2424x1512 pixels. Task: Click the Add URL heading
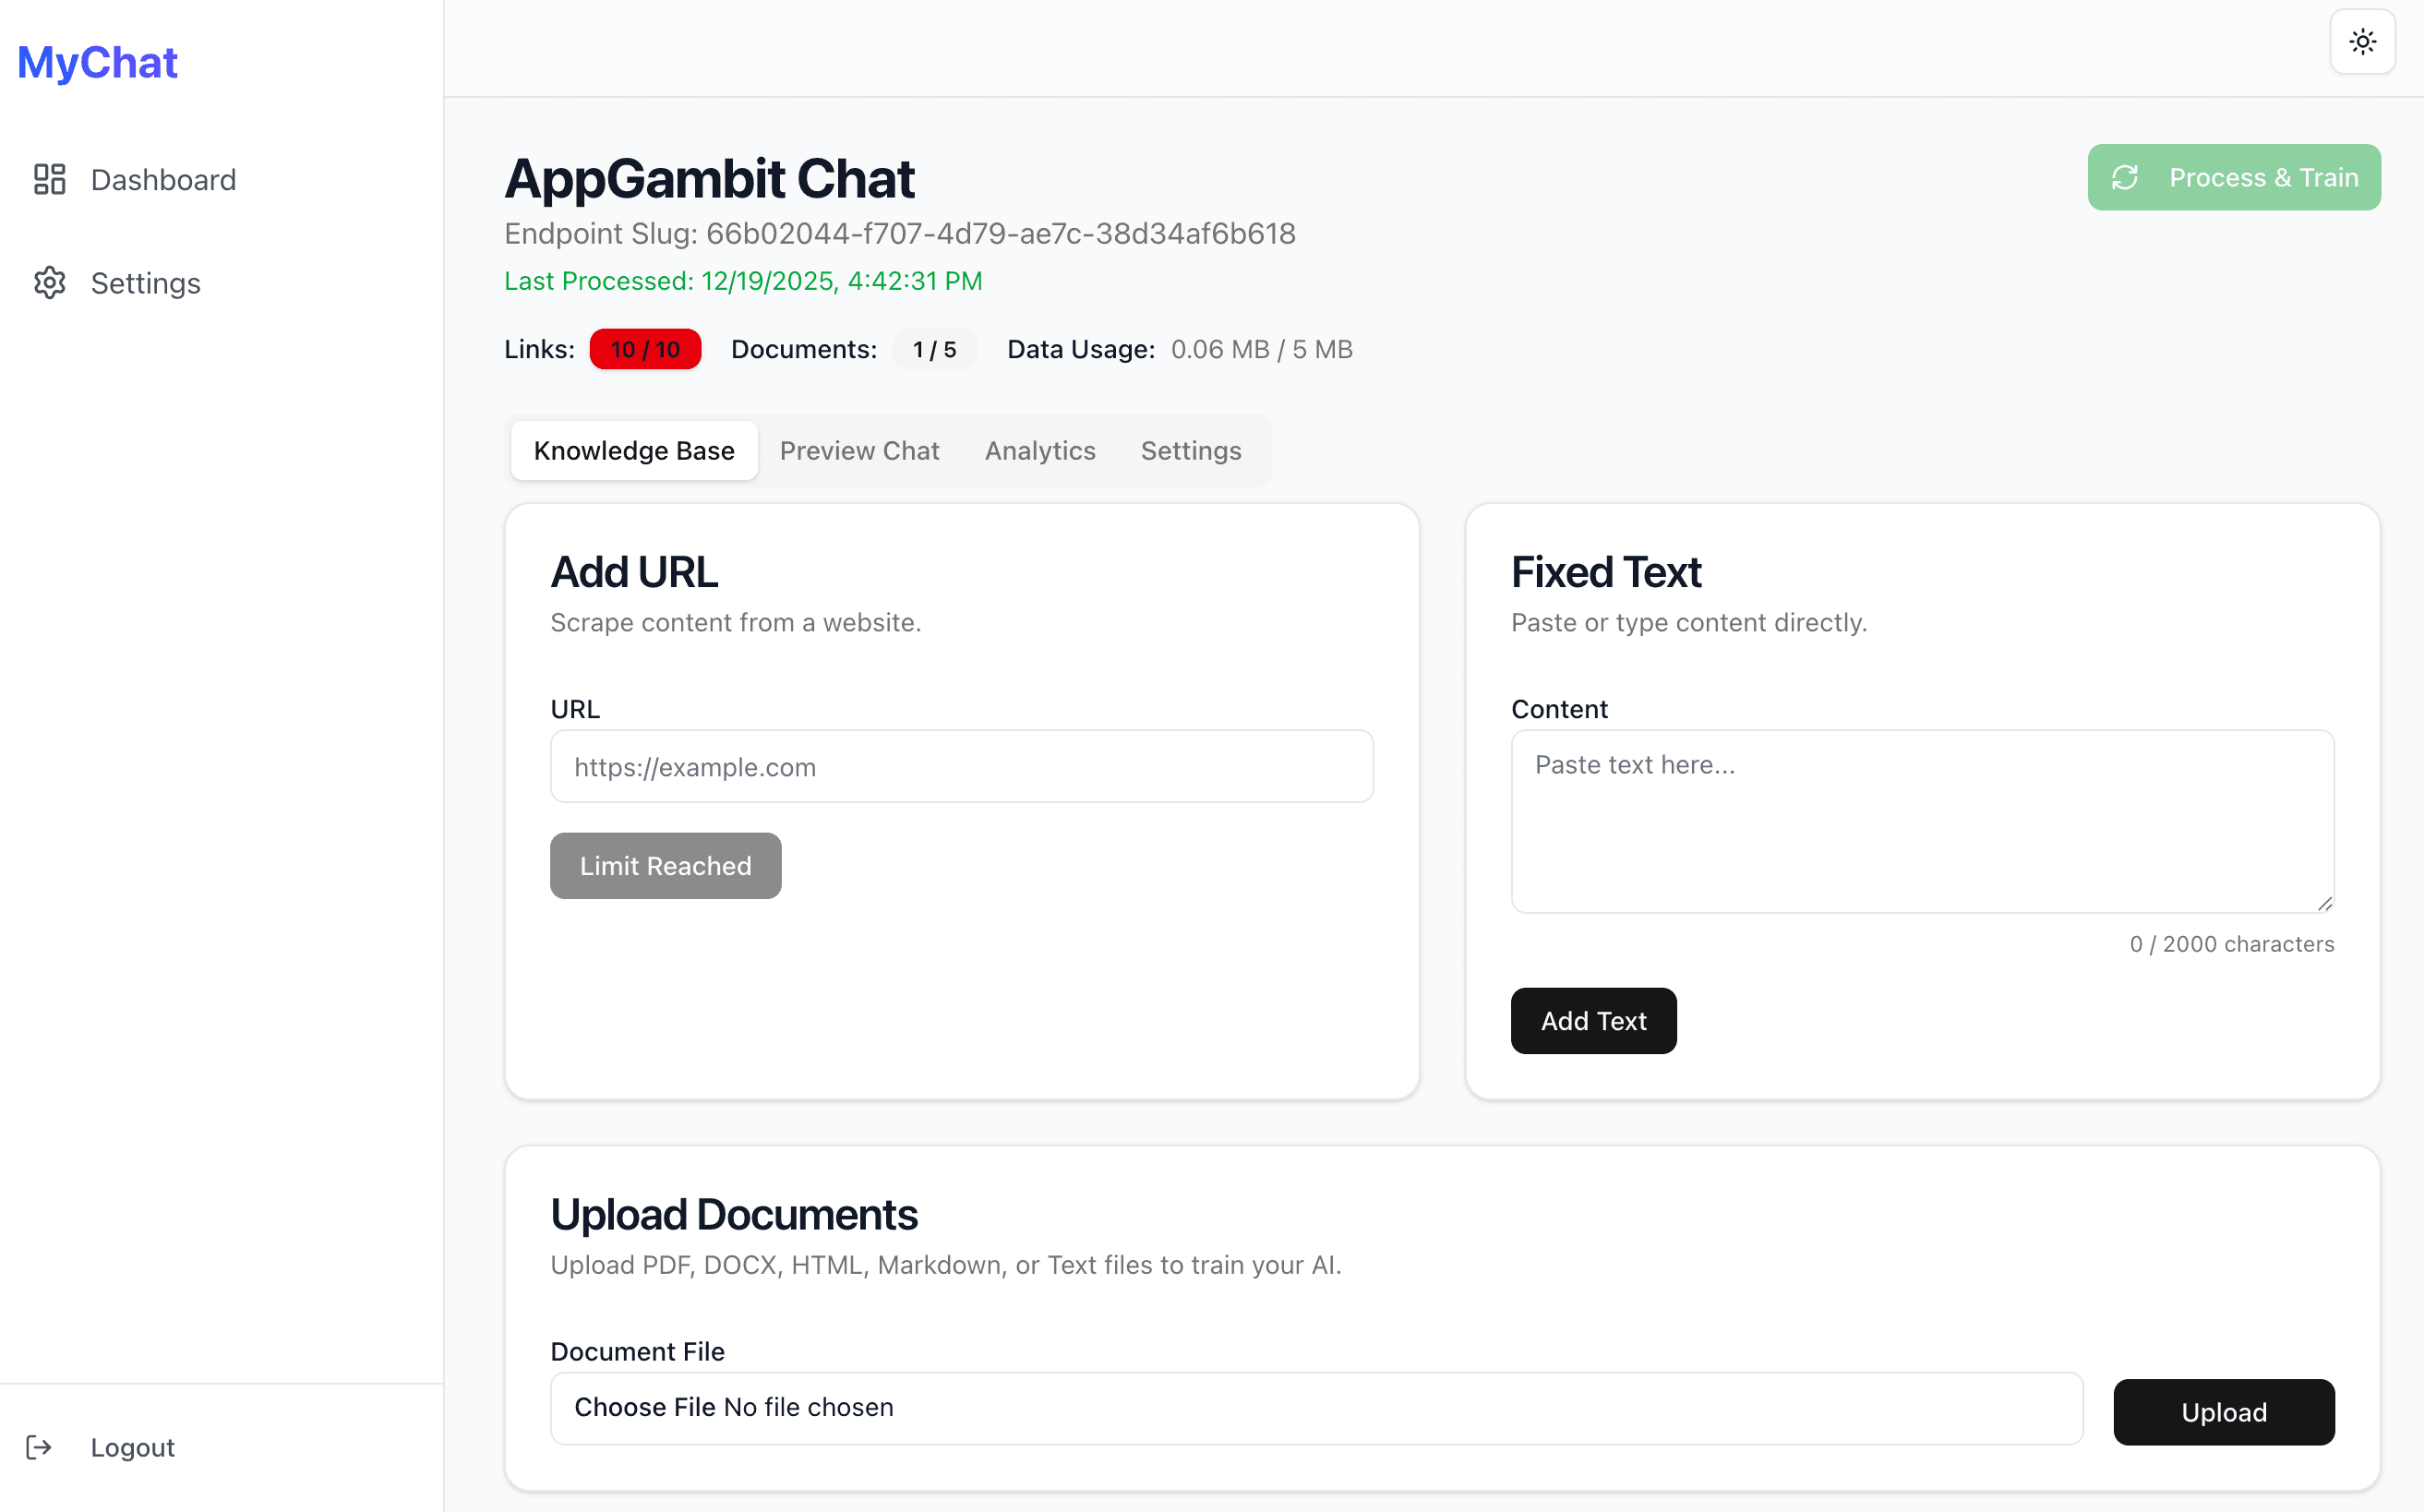pos(634,572)
